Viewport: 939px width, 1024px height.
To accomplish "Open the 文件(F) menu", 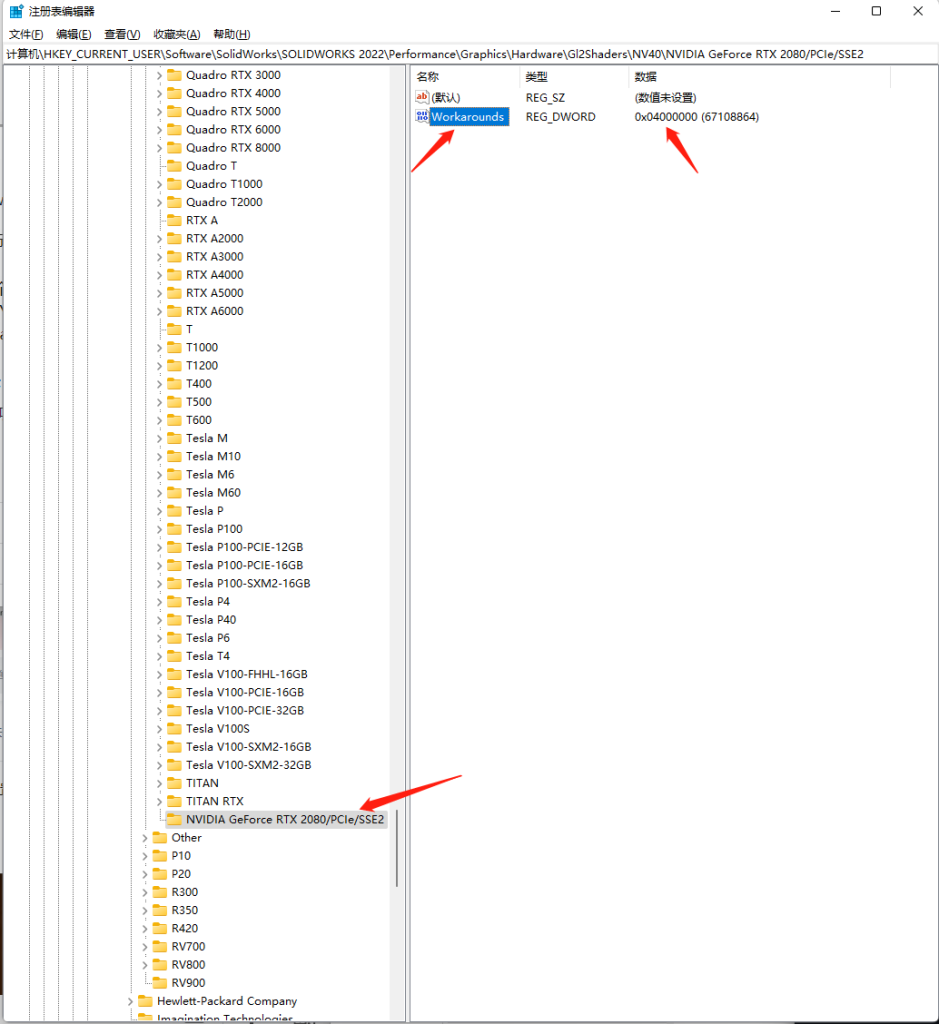I will click(x=26, y=34).
